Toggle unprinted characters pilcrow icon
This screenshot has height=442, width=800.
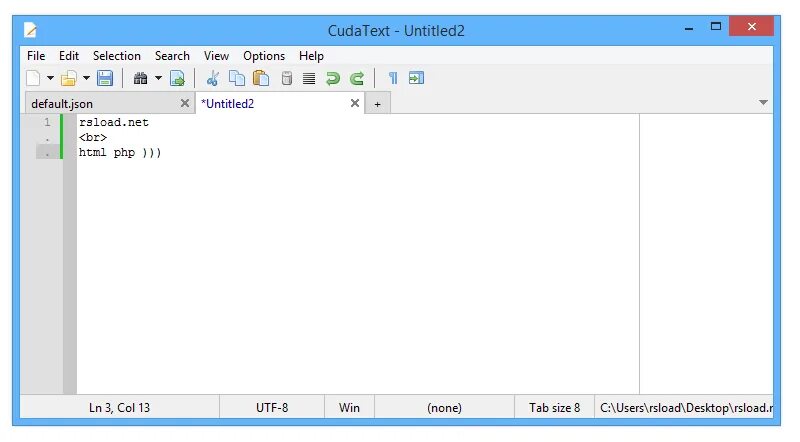[x=393, y=79]
